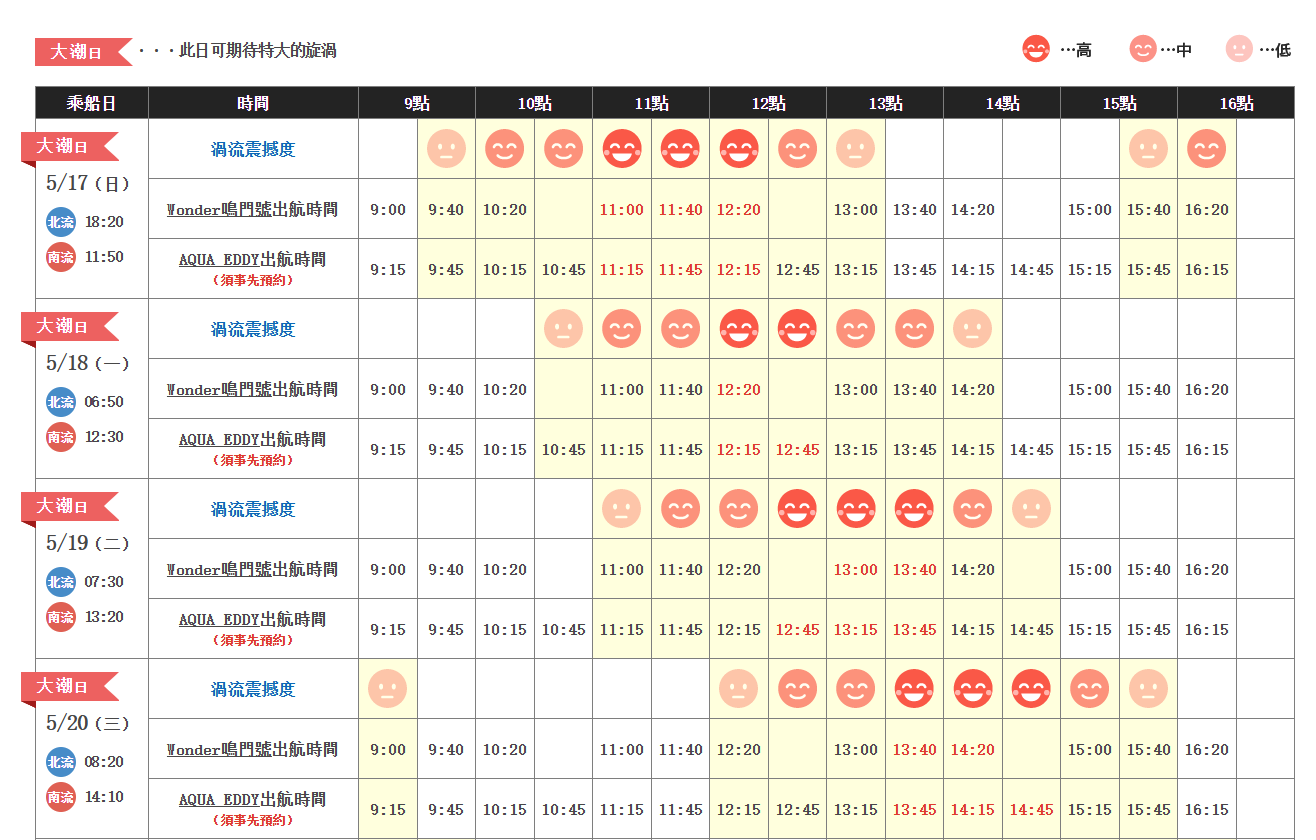The width and height of the screenshot is (1316, 840).
Task: Click the 此日可期待特大的旋渦 description text
Action: click(x=257, y=50)
